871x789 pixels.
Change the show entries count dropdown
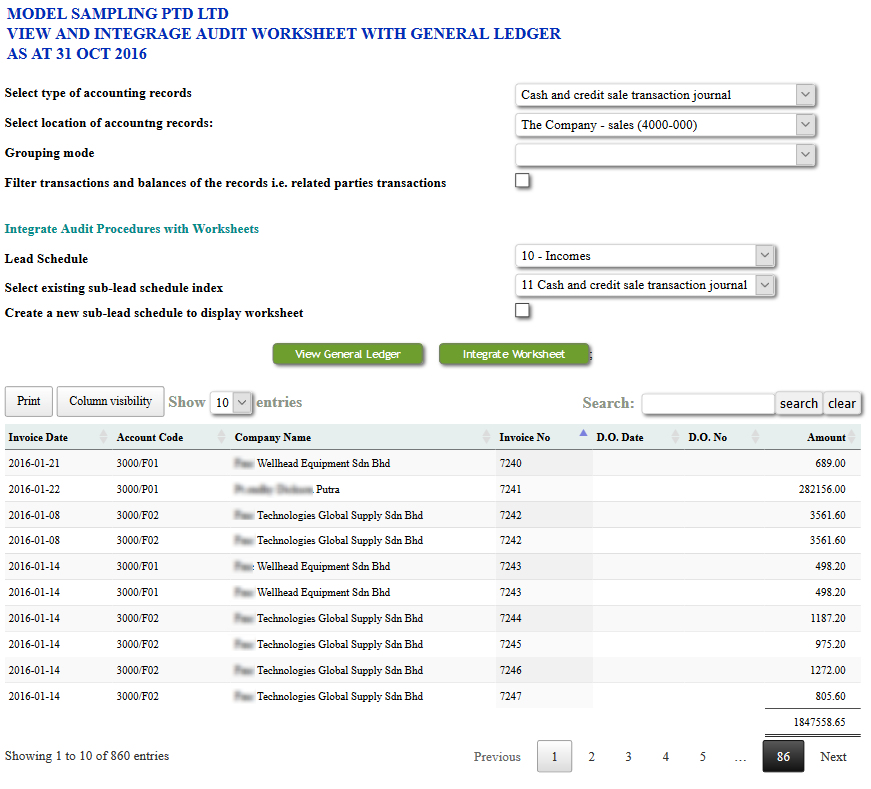pyautogui.click(x=230, y=402)
